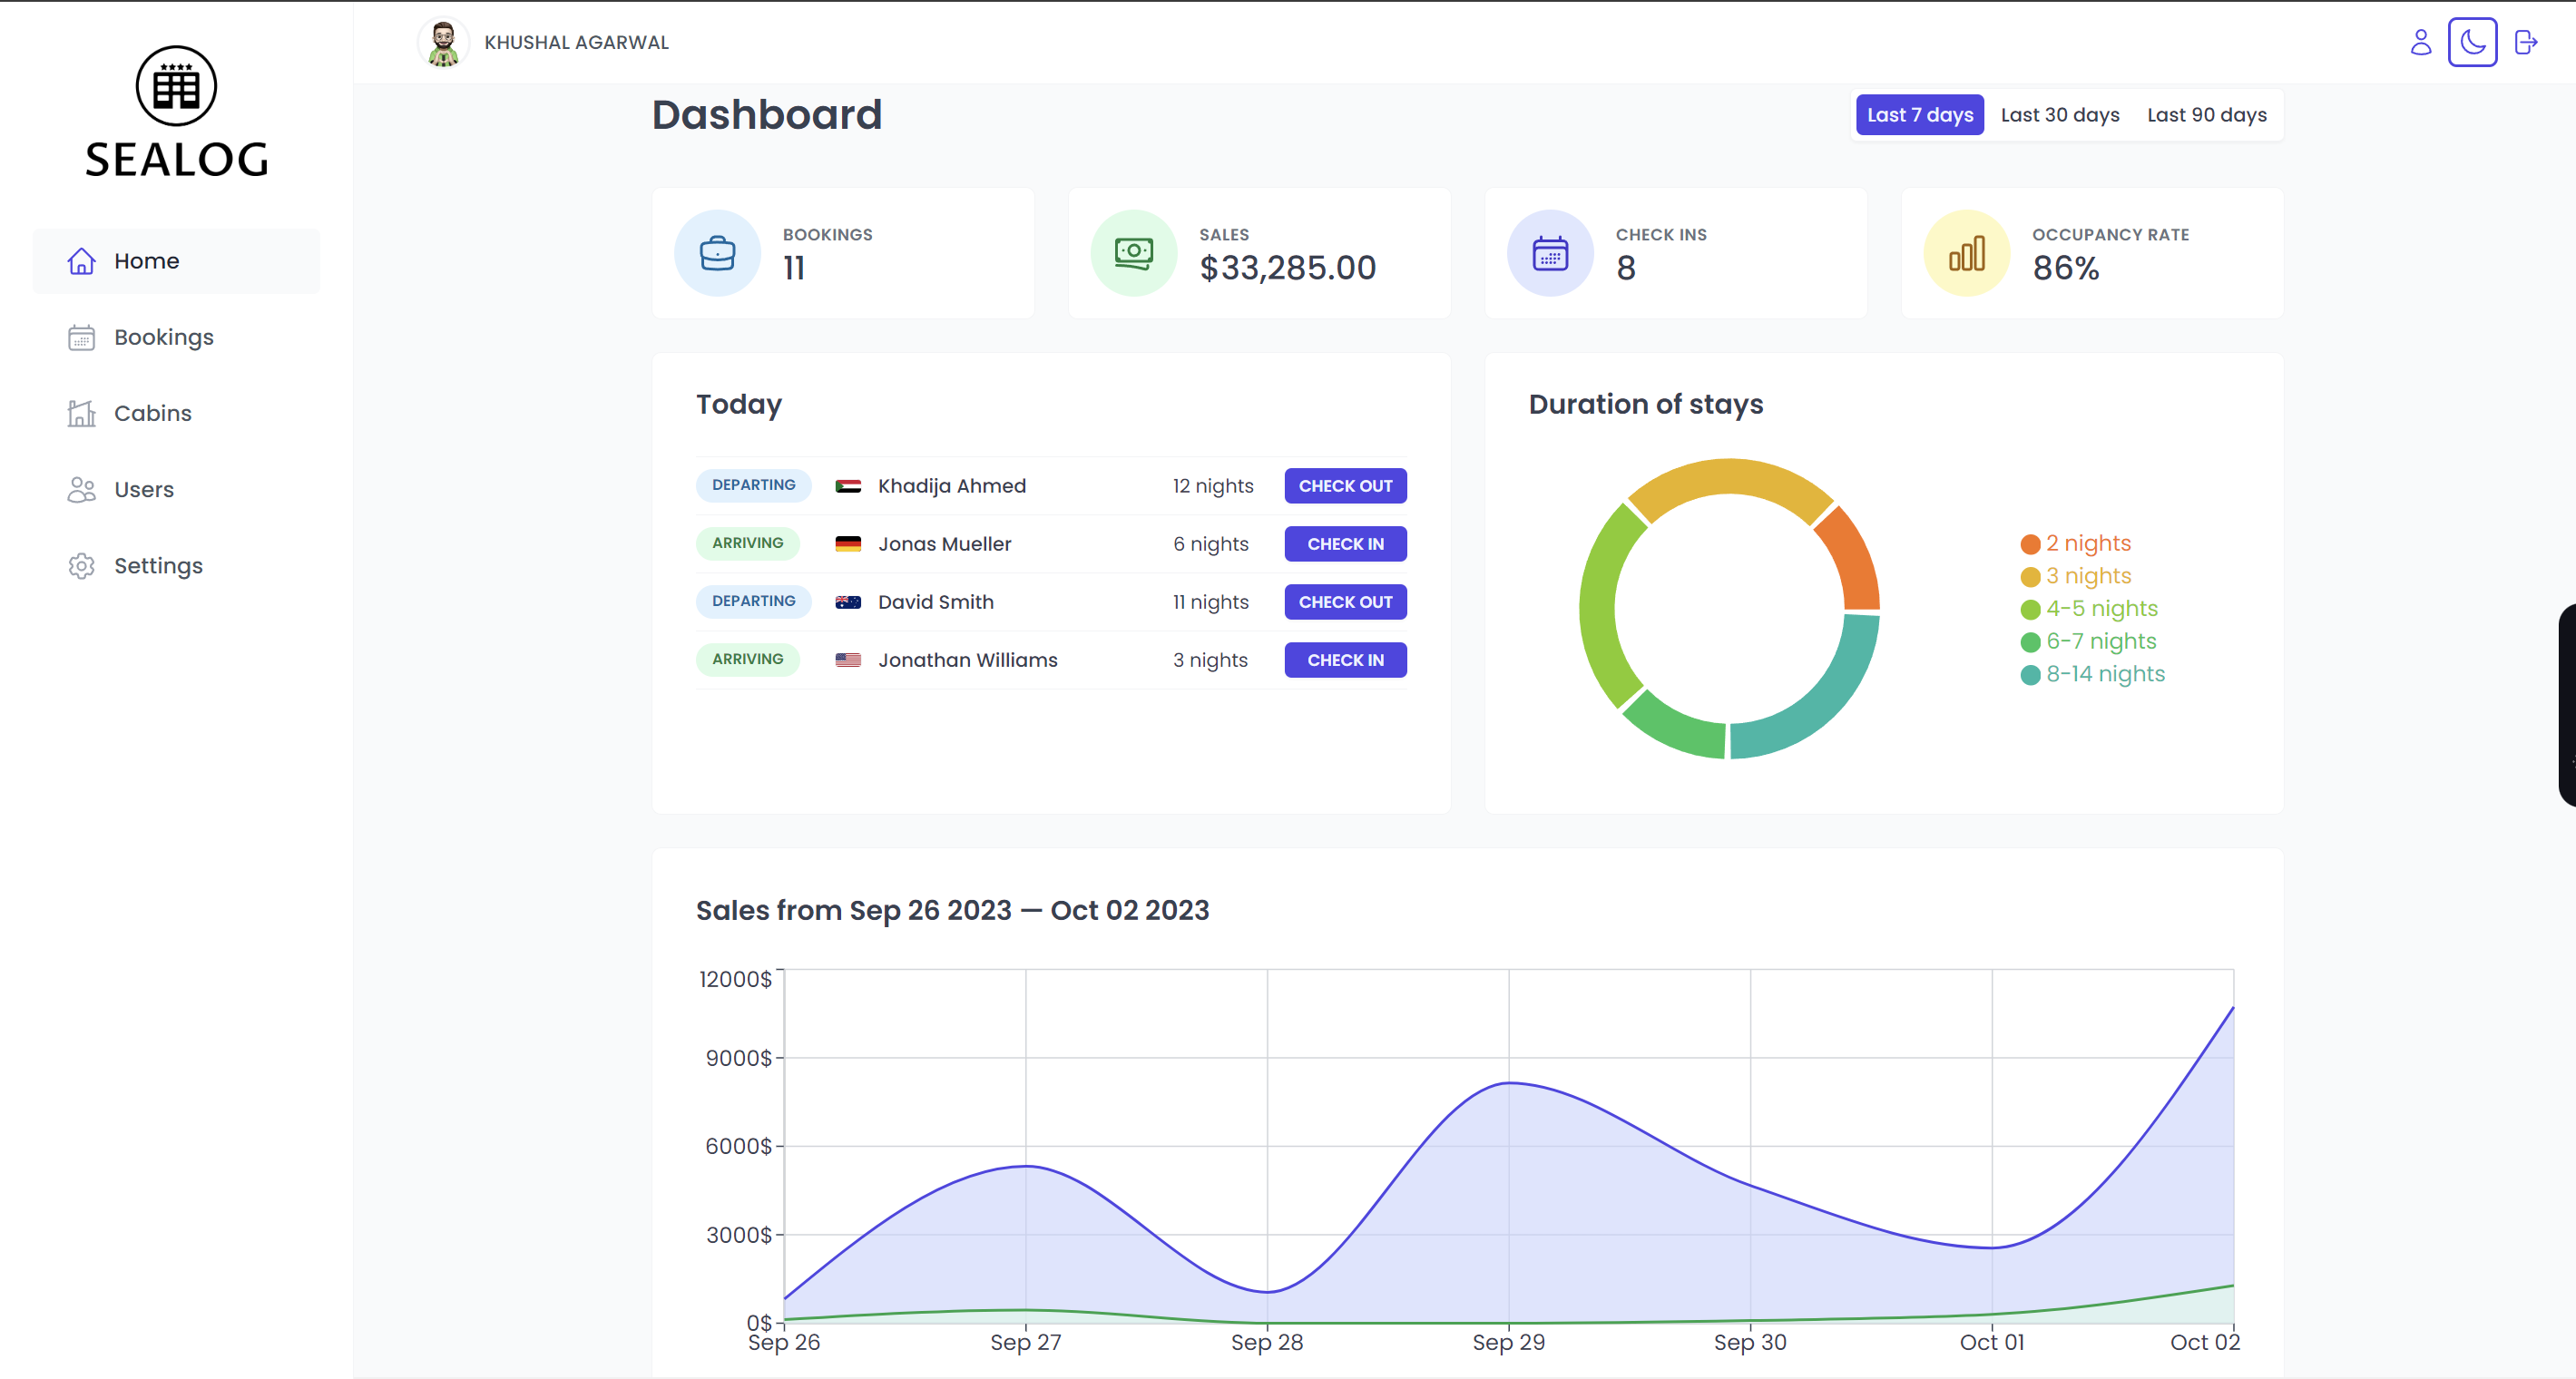This screenshot has width=2576, height=1379.
Task: Click the Cabins icon in sidebar
Action: coord(81,414)
